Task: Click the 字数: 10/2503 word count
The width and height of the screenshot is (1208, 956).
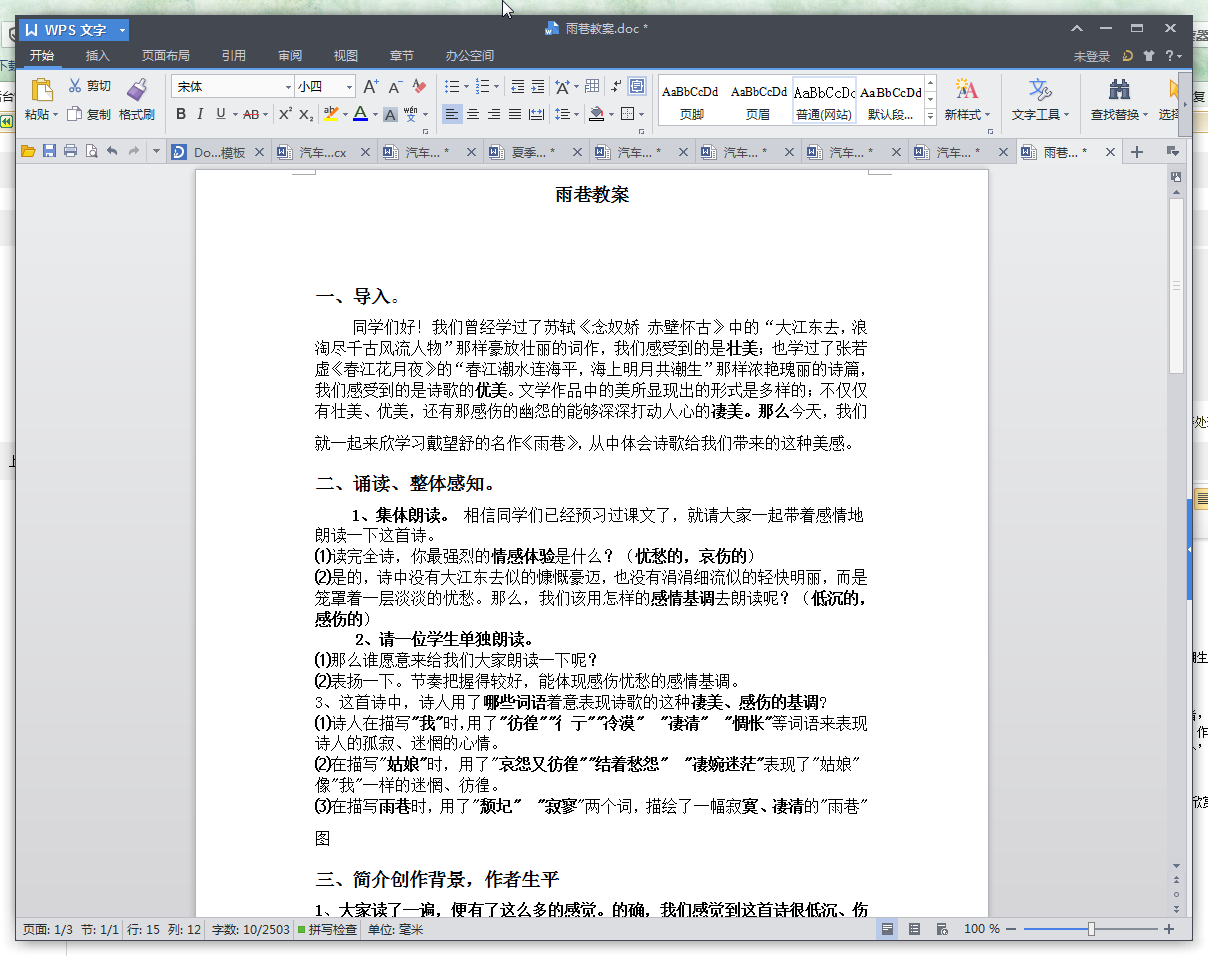Action: pos(250,929)
